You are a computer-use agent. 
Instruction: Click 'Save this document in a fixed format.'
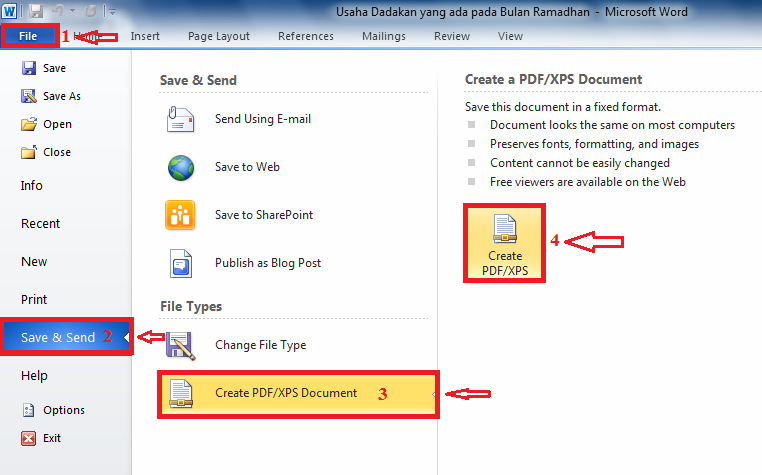click(563, 107)
